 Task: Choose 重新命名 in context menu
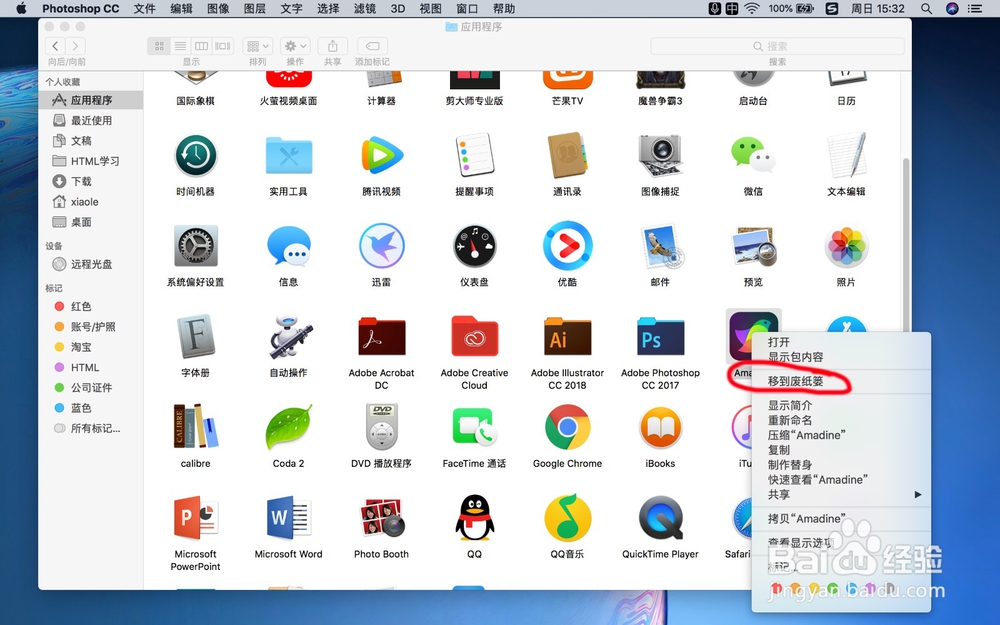[x=790, y=420]
